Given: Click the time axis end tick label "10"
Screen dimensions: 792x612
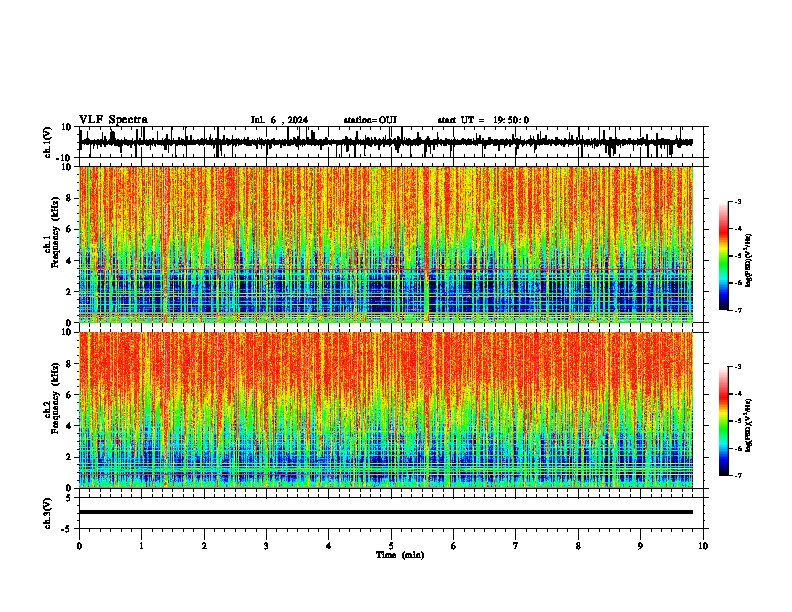Looking at the screenshot, I should click(703, 546).
